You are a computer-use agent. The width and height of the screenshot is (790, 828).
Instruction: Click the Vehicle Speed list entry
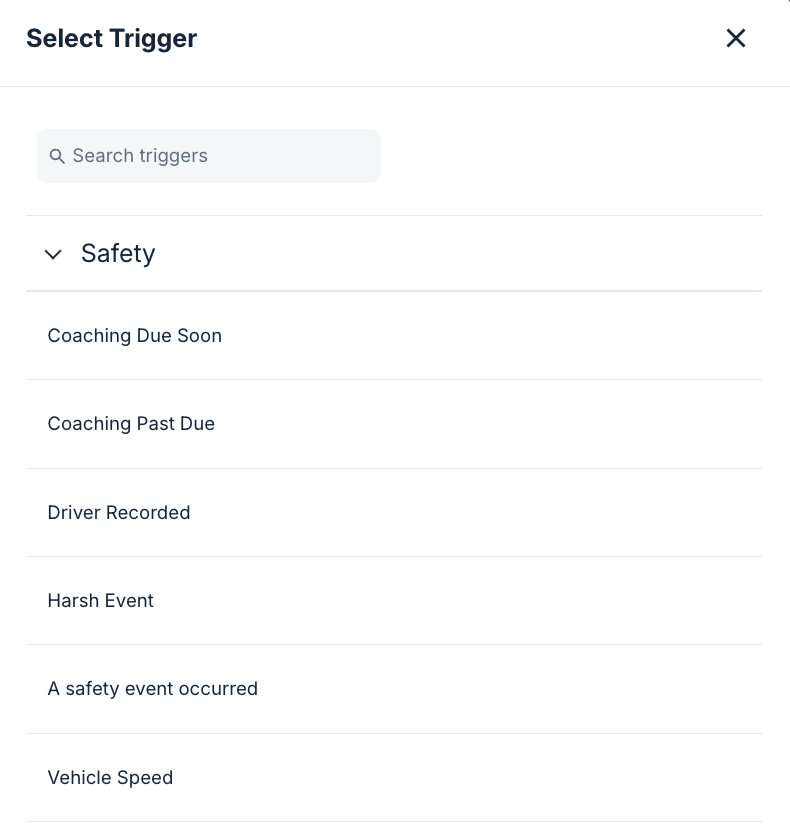pyautogui.click(x=393, y=778)
